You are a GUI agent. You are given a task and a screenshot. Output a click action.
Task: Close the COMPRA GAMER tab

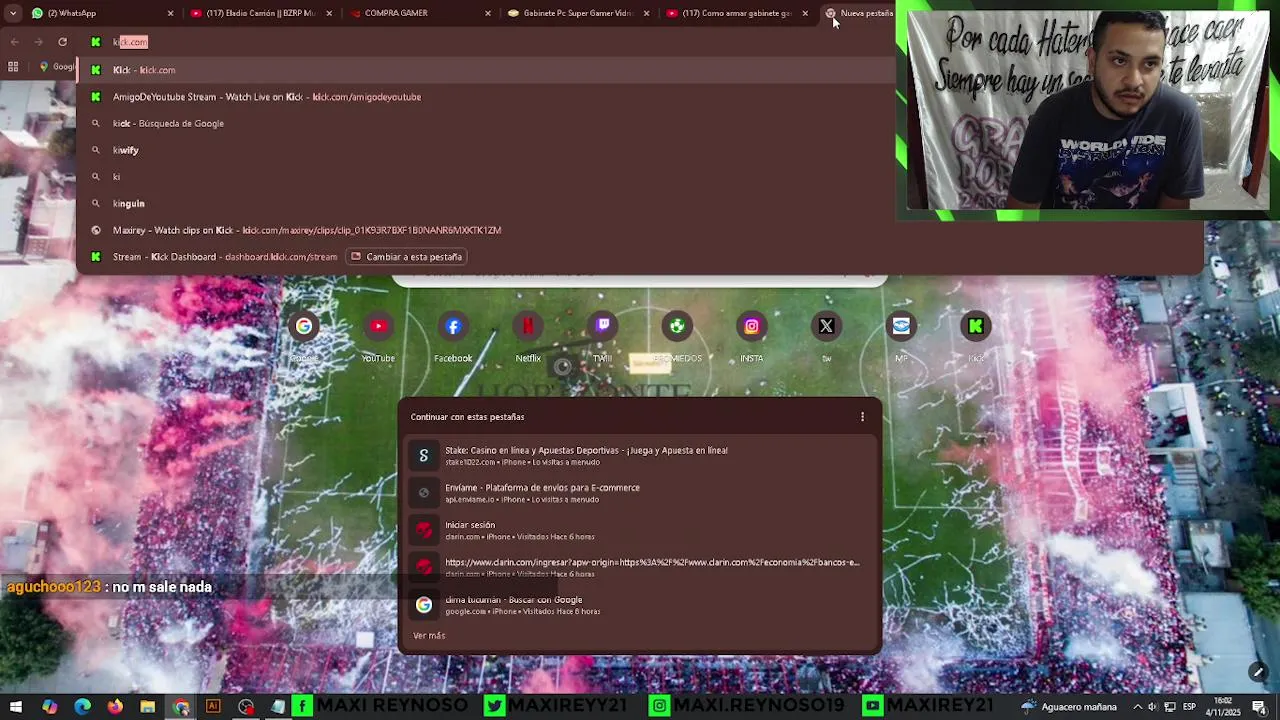tap(488, 13)
